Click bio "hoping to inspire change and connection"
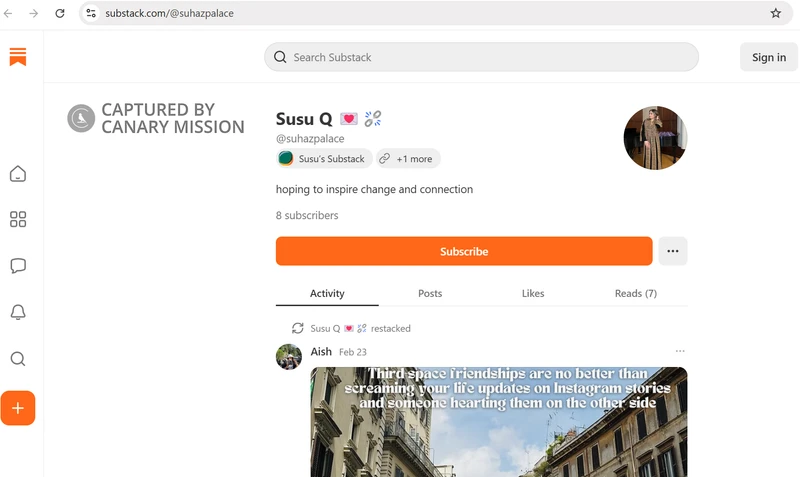 tap(374, 189)
